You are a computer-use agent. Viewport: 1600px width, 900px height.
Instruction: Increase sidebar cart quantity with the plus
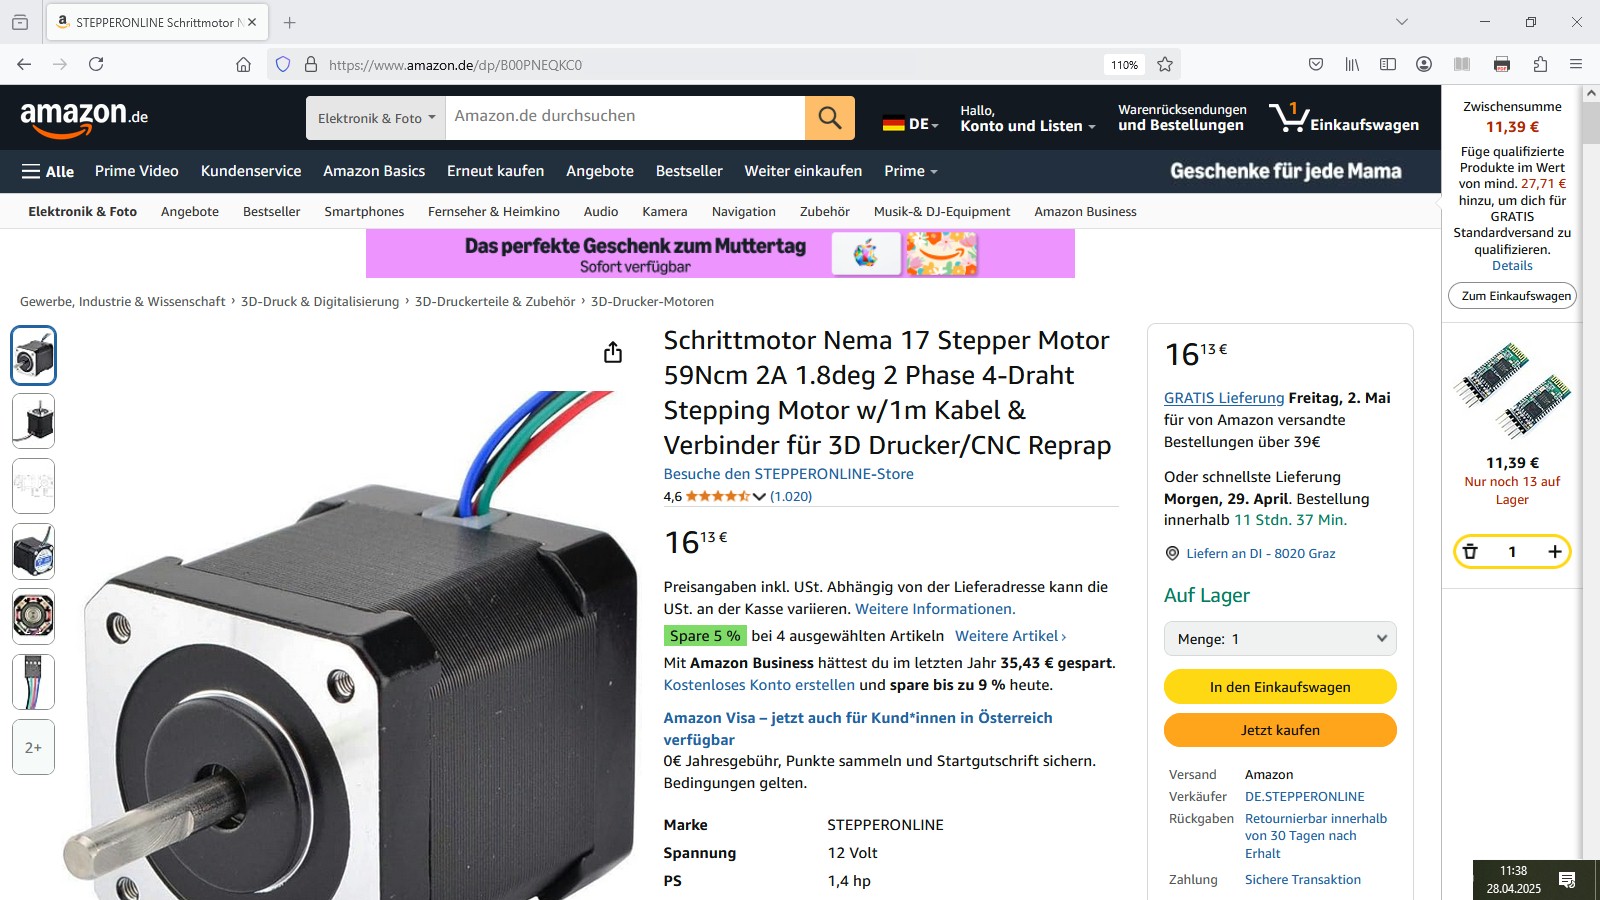click(1554, 551)
